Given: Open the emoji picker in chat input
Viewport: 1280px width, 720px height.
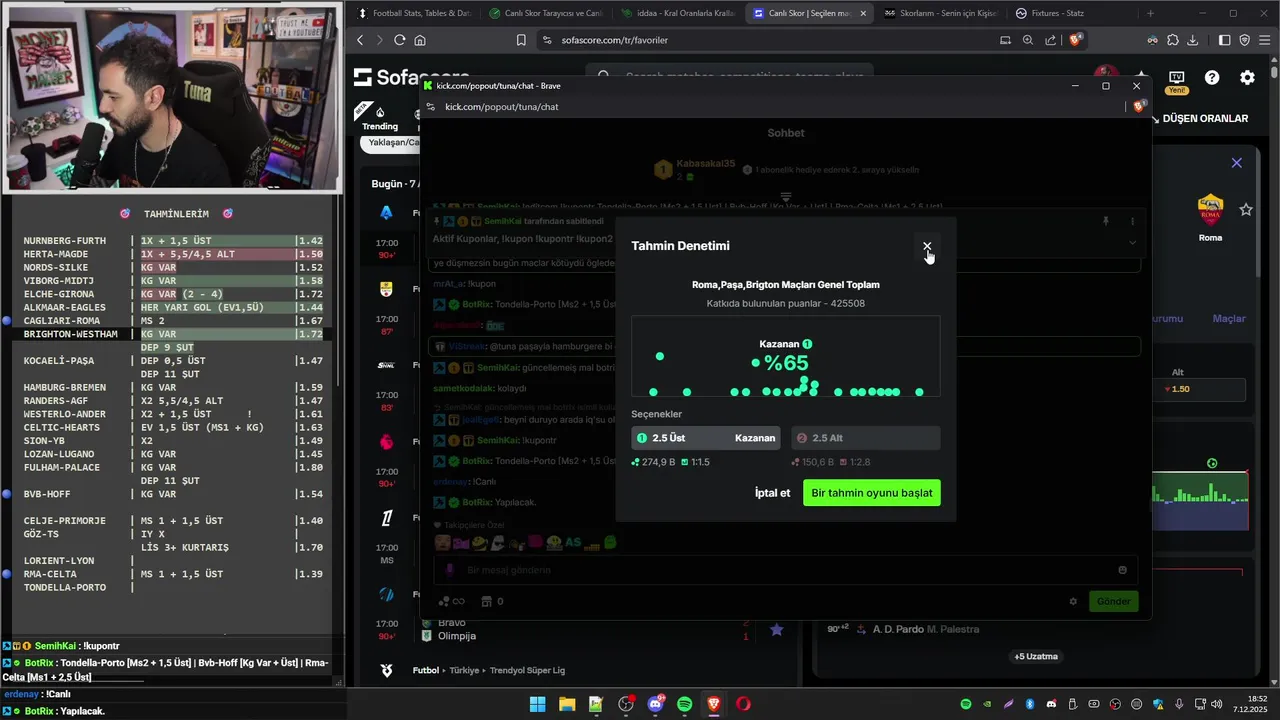Looking at the screenshot, I should (x=1122, y=570).
